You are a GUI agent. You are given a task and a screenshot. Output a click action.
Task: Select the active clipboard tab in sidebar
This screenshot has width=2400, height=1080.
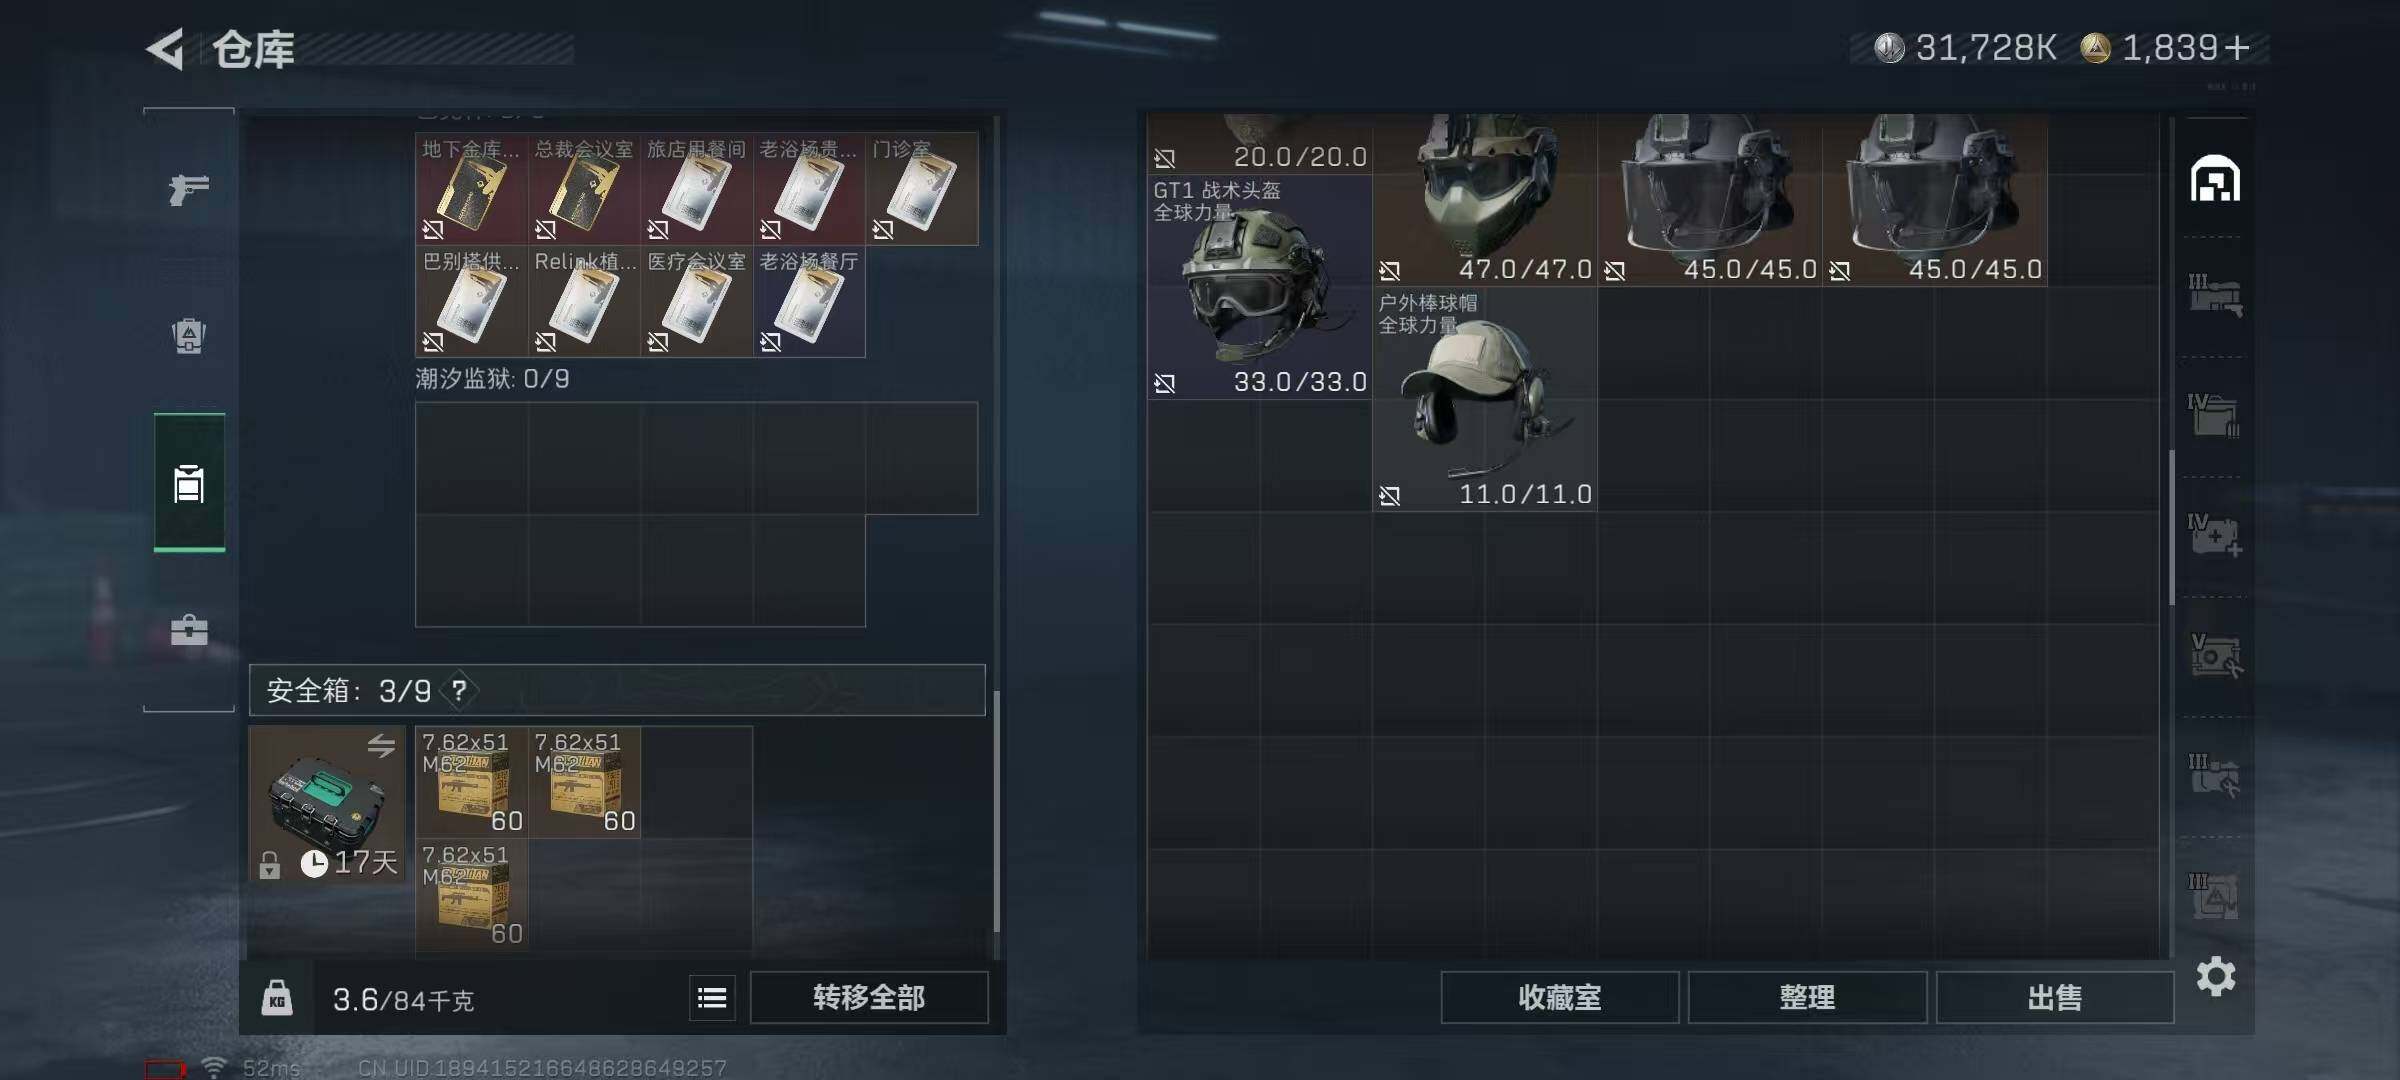click(189, 483)
